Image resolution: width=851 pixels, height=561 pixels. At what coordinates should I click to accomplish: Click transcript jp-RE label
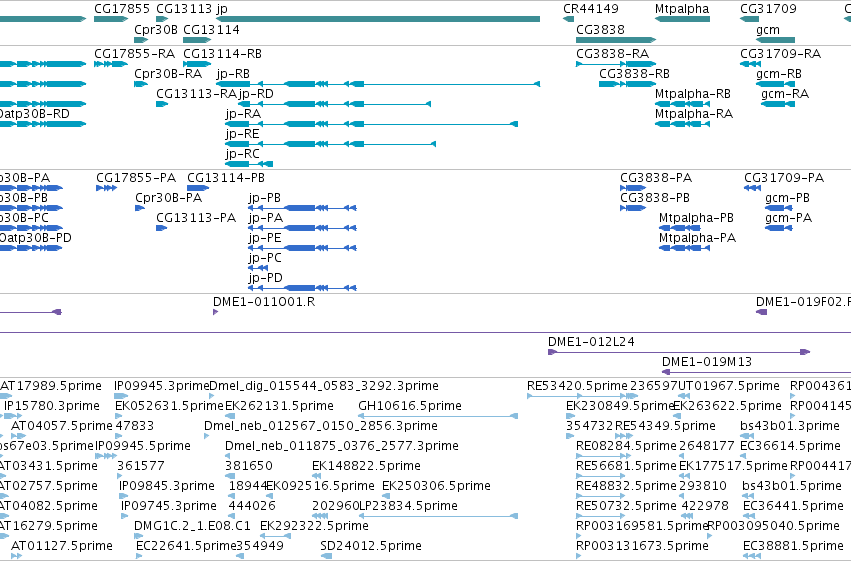[x=243, y=135]
